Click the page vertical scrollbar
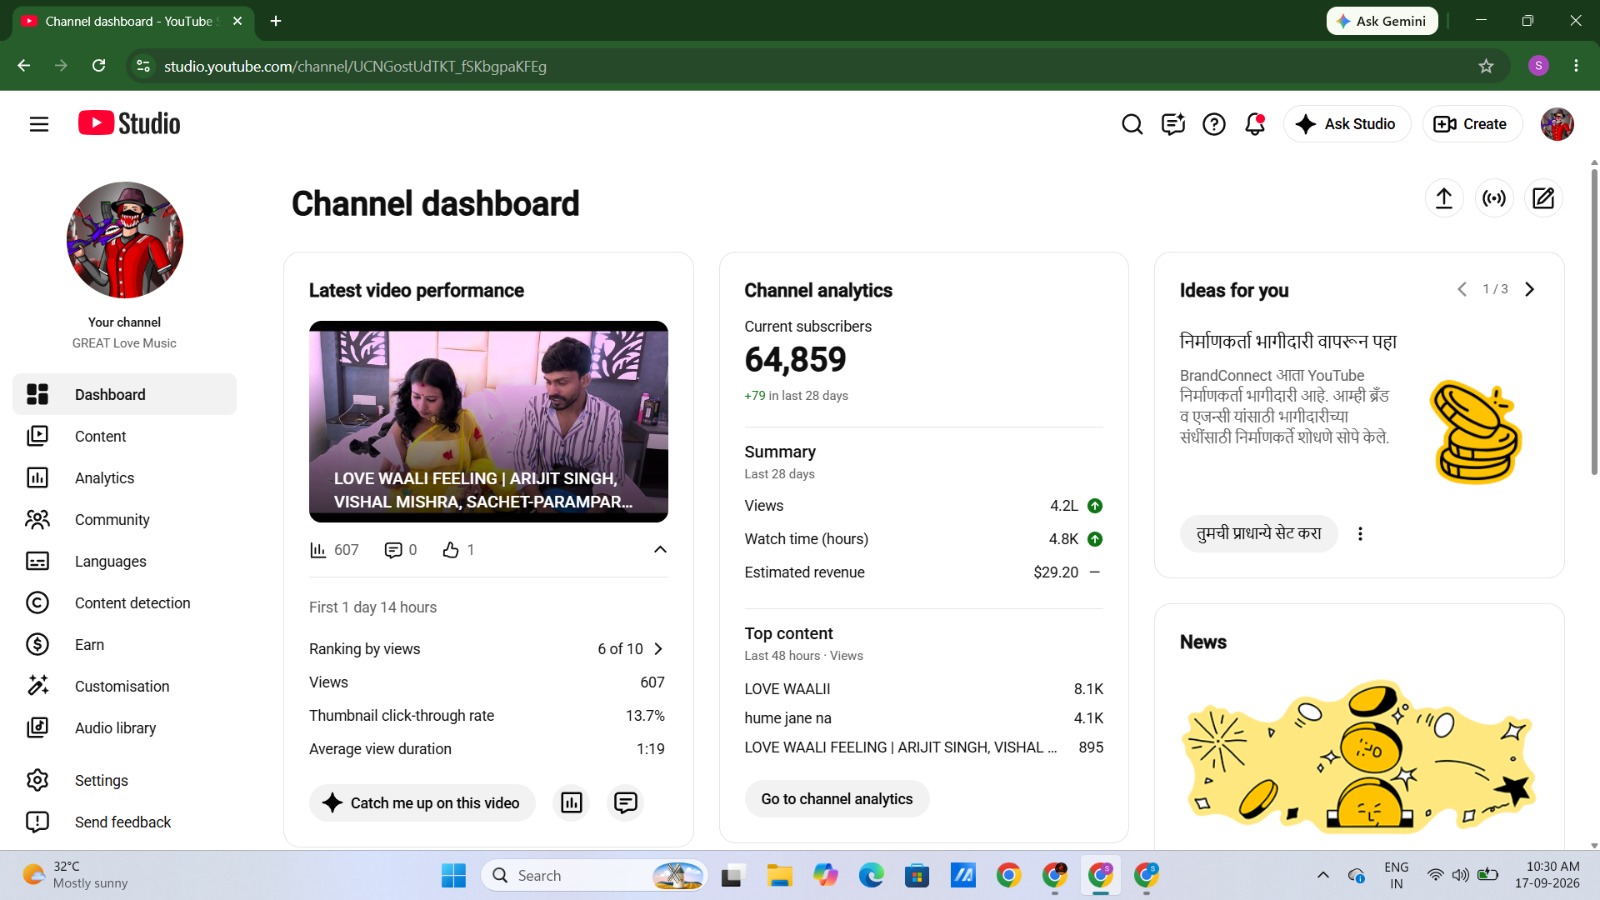1600x900 pixels. [1594, 320]
